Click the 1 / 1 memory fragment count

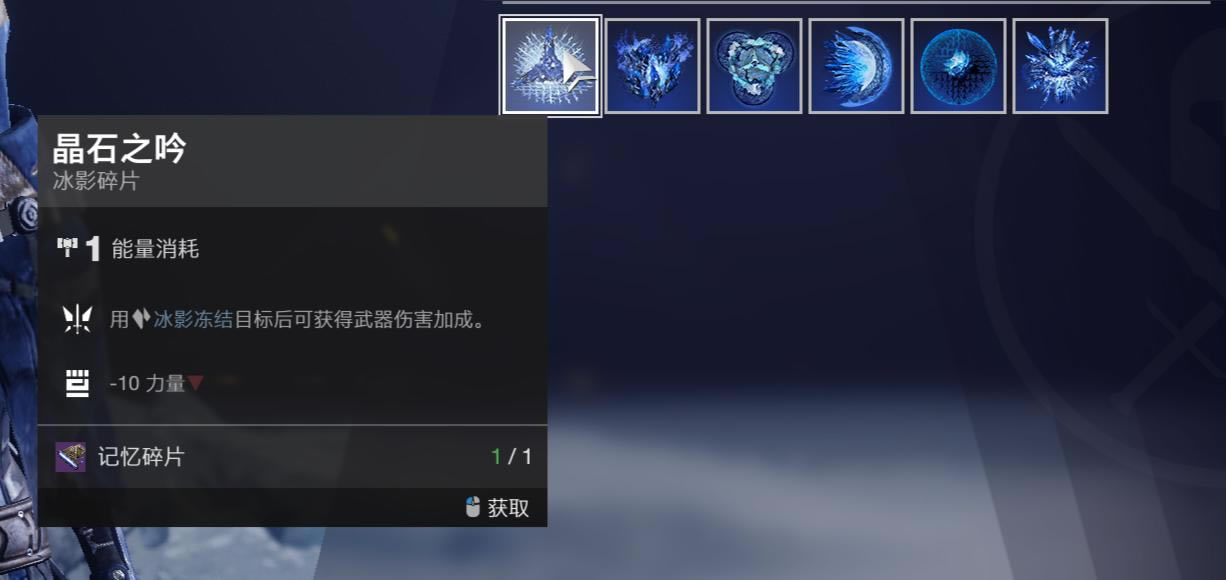[x=512, y=457]
